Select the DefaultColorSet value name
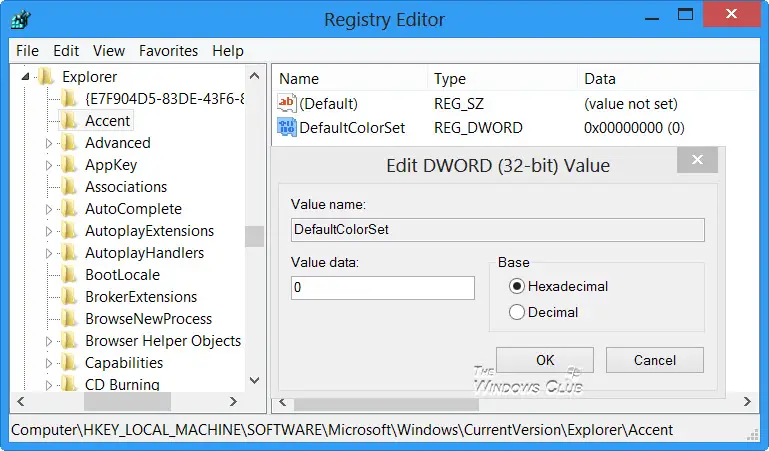Image resolution: width=769 pixels, height=451 pixels. 352,128
